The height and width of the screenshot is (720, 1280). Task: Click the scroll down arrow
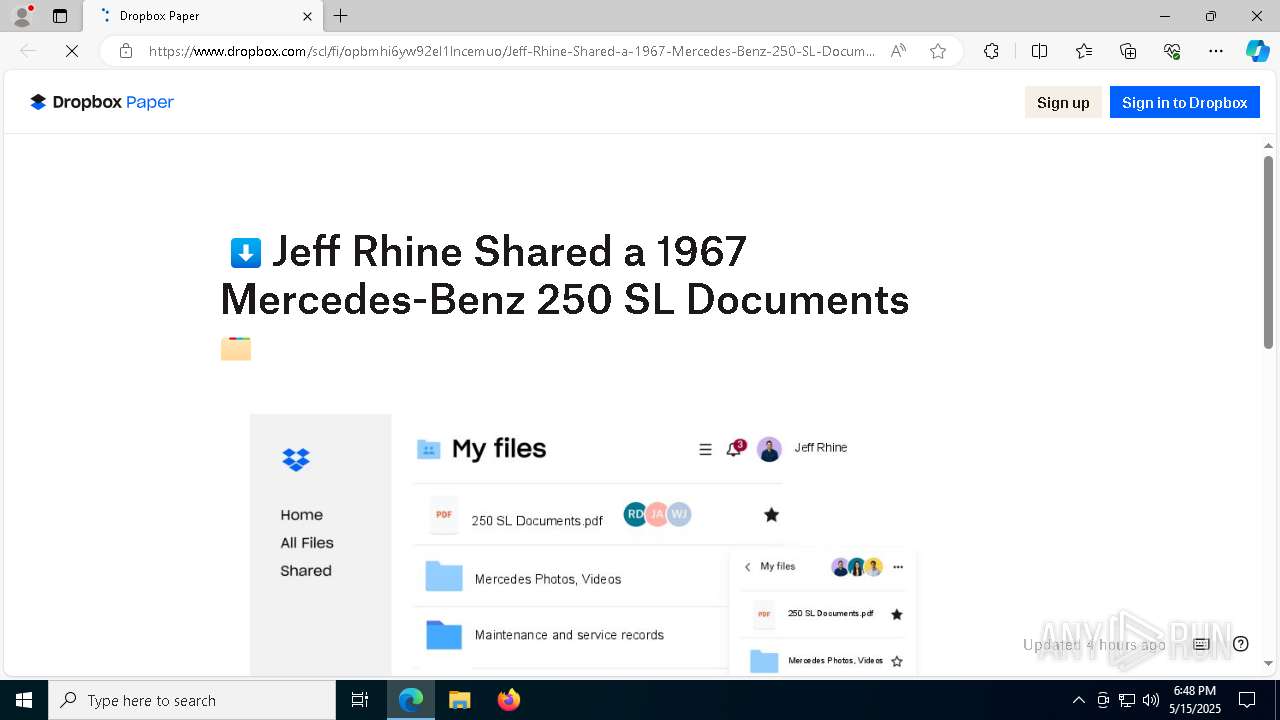coord(1268,664)
